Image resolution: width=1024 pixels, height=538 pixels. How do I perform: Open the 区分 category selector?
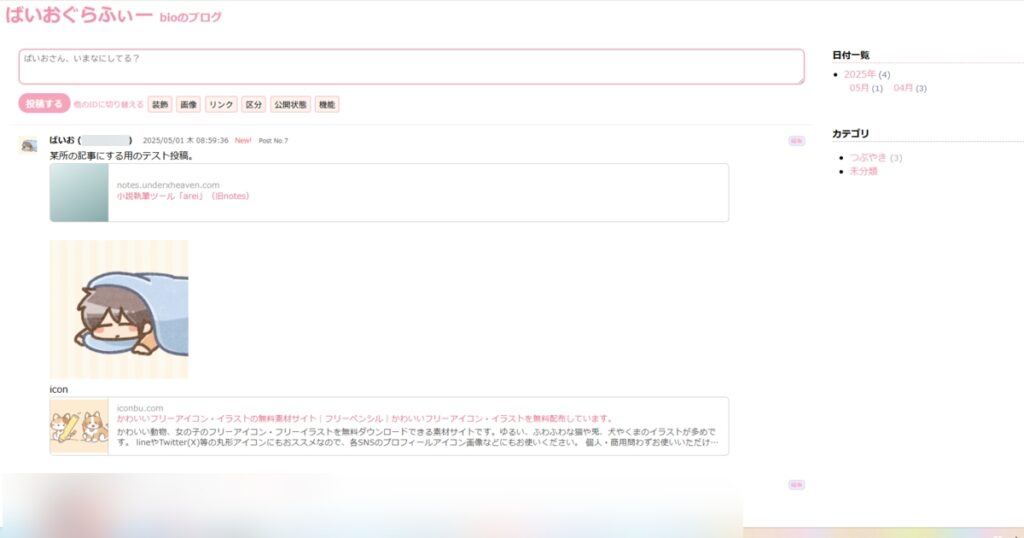point(254,105)
